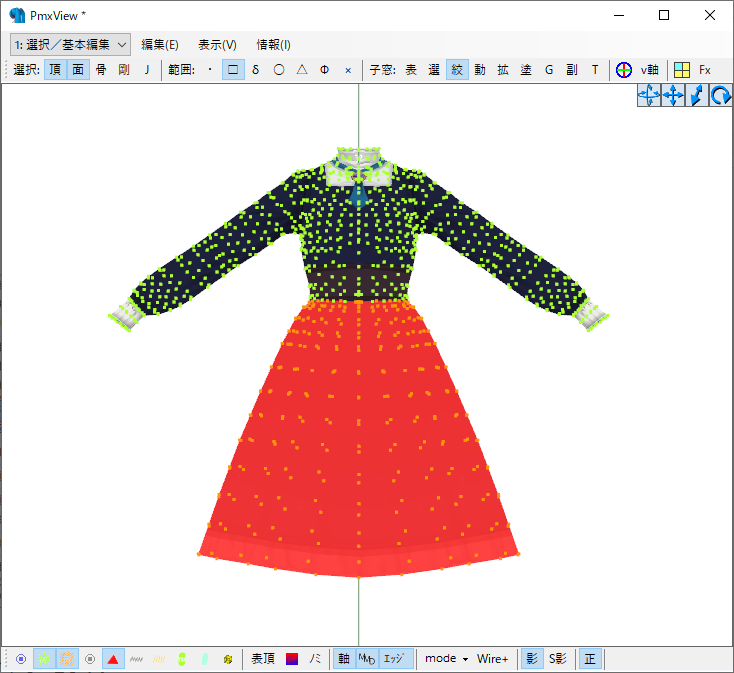Toggle 軸 axis display

point(344,659)
